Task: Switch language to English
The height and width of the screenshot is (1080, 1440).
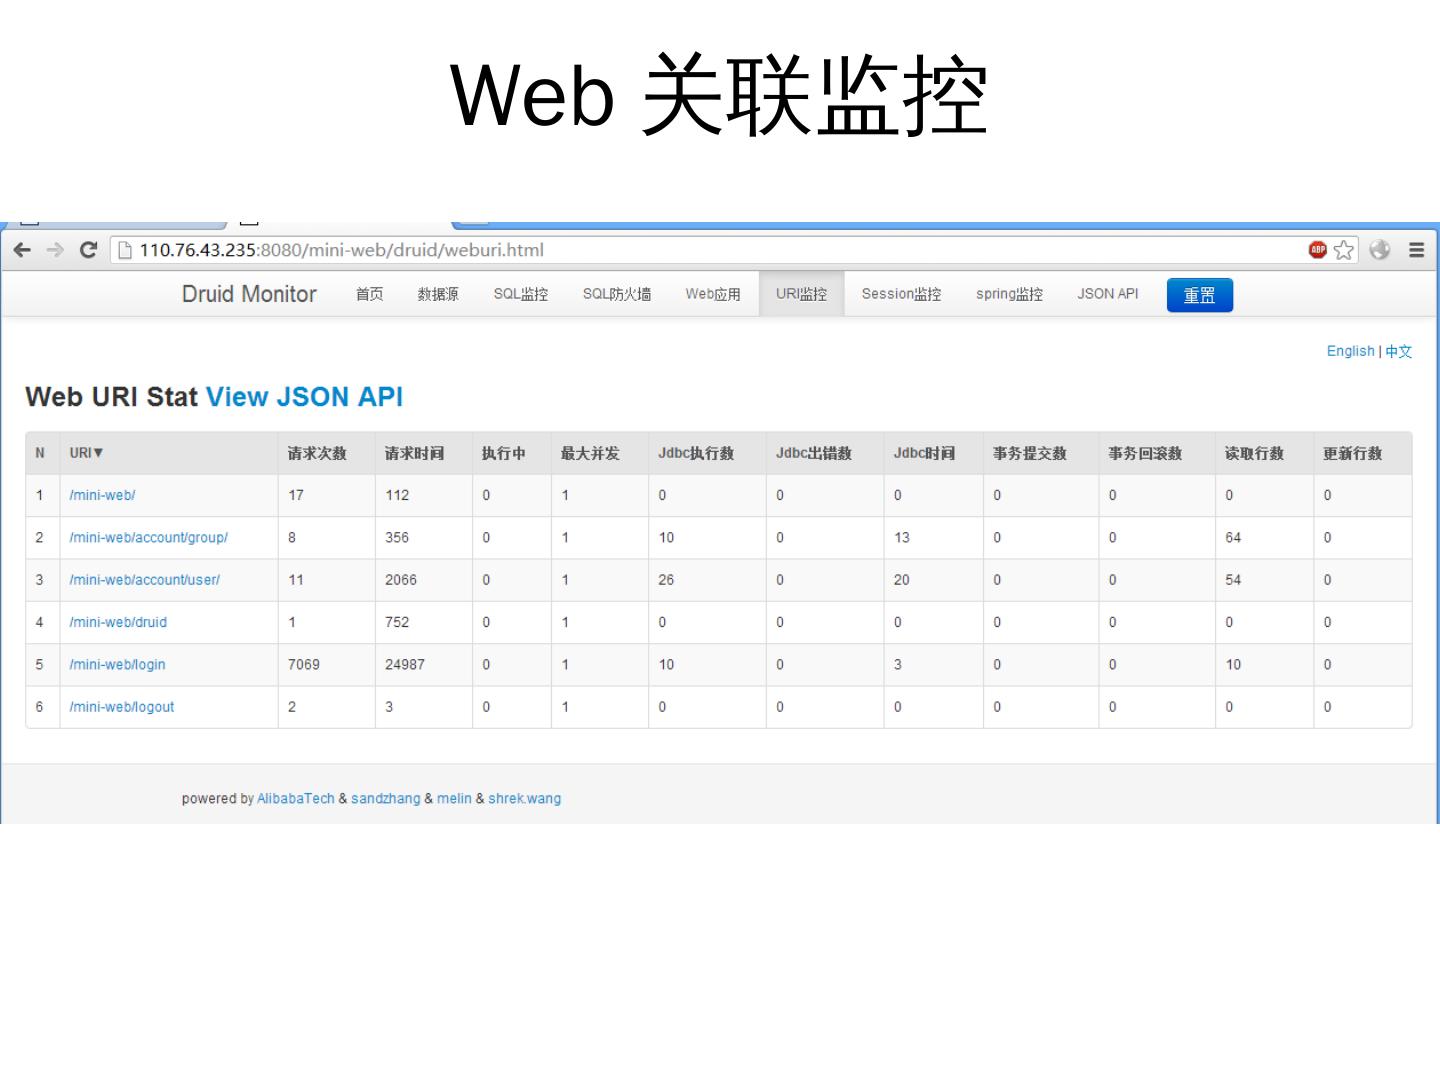Action: point(1350,351)
